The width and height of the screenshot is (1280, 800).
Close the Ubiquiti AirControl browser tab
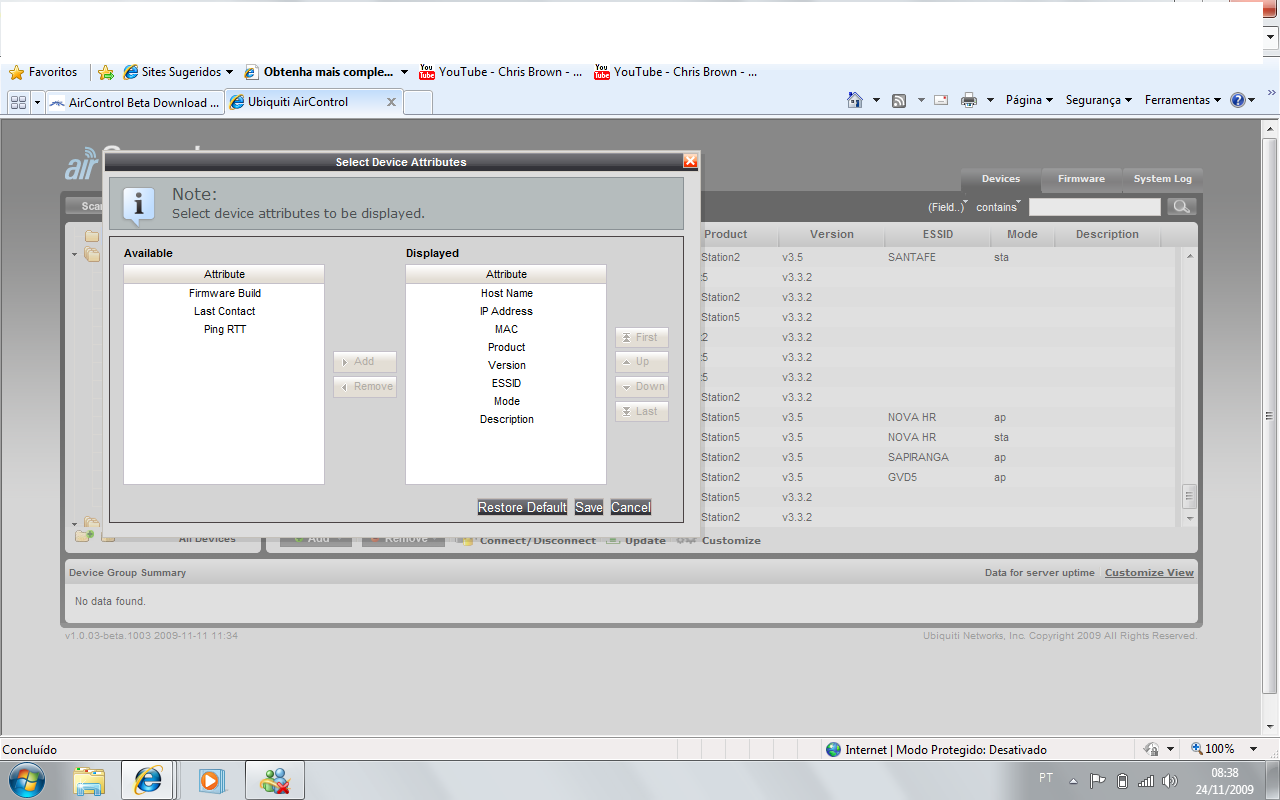coord(391,102)
